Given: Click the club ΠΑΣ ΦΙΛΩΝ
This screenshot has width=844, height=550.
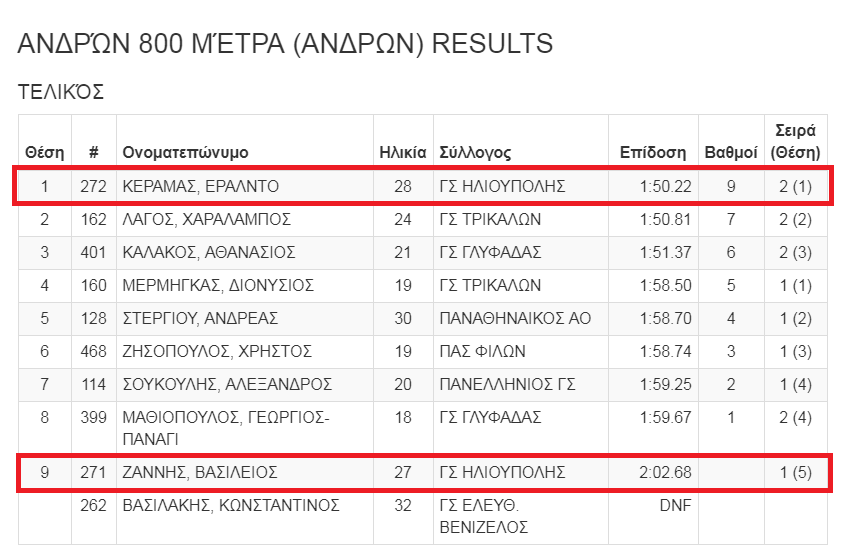Looking at the screenshot, I should point(482,351).
